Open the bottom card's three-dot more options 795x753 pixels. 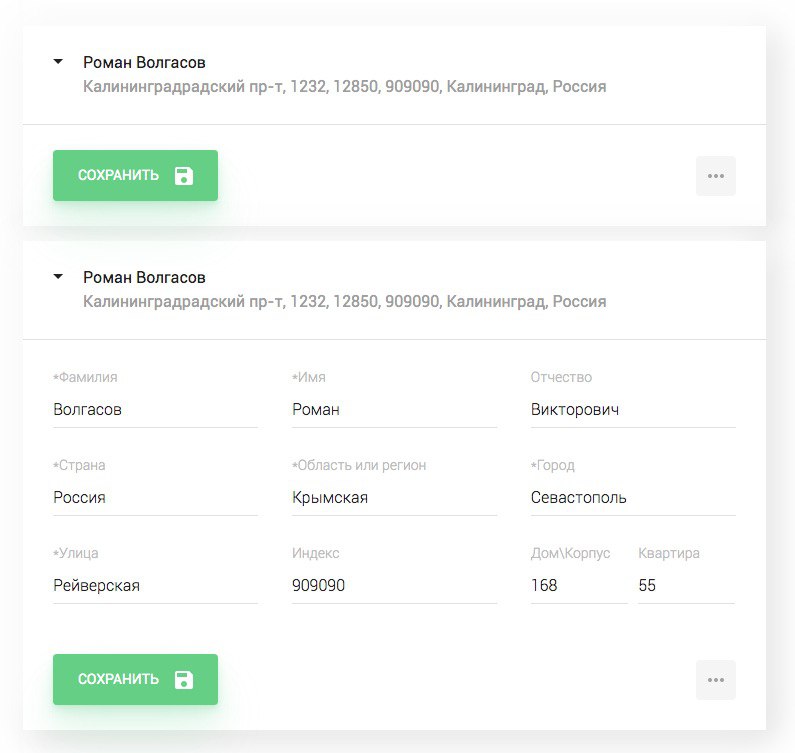coord(715,680)
